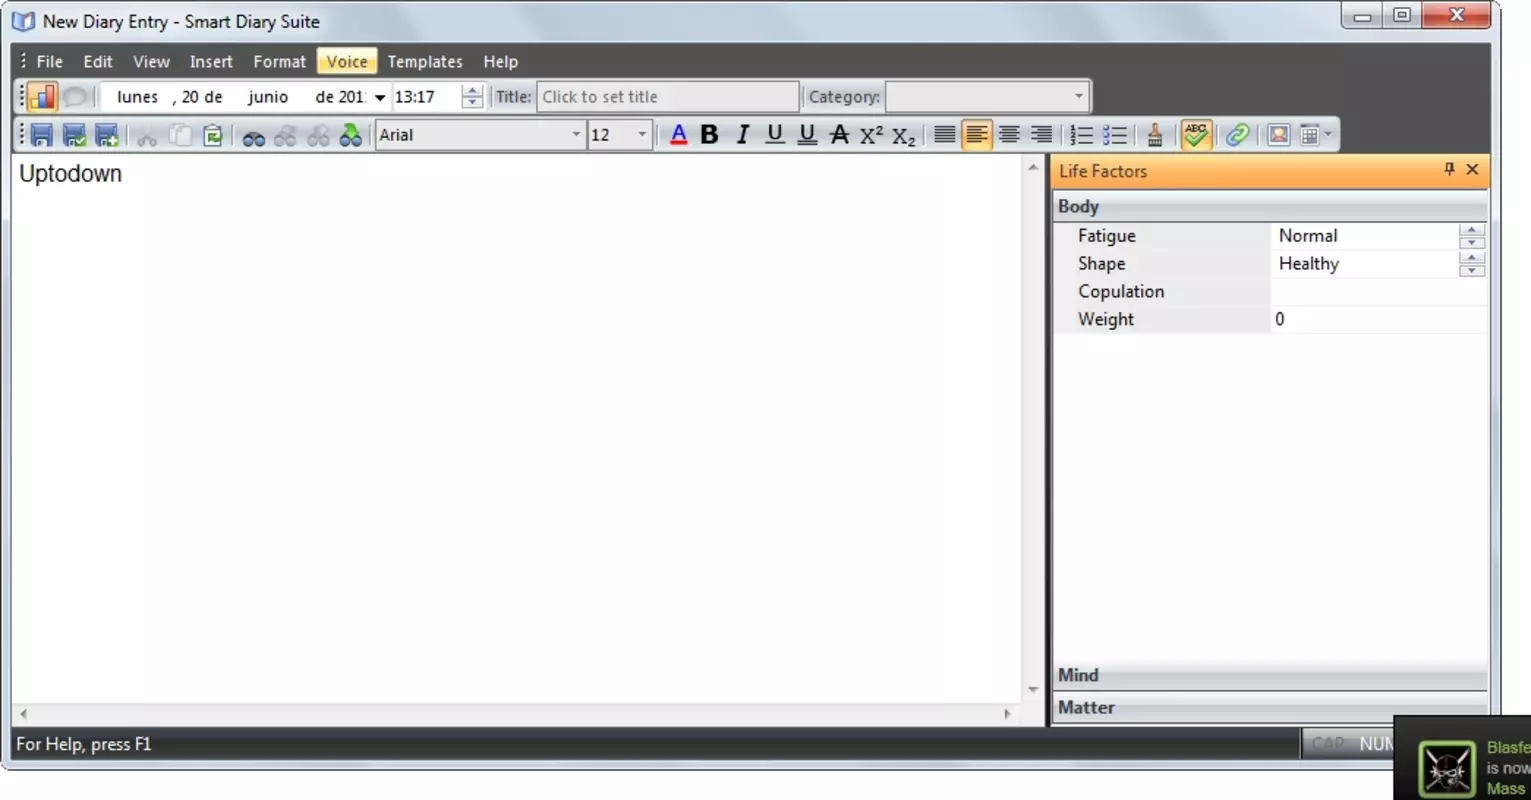1531x800 pixels.
Task: Open the Help menu
Action: pyautogui.click(x=500, y=62)
